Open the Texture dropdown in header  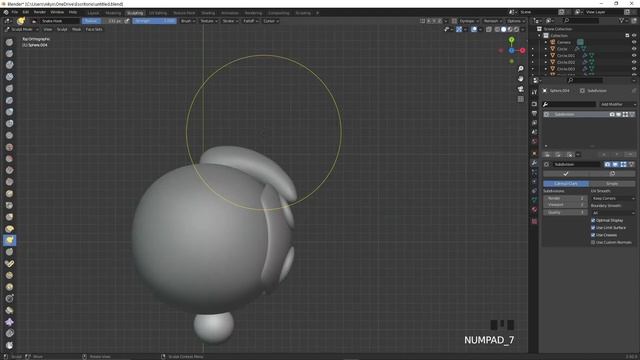[x=208, y=21]
